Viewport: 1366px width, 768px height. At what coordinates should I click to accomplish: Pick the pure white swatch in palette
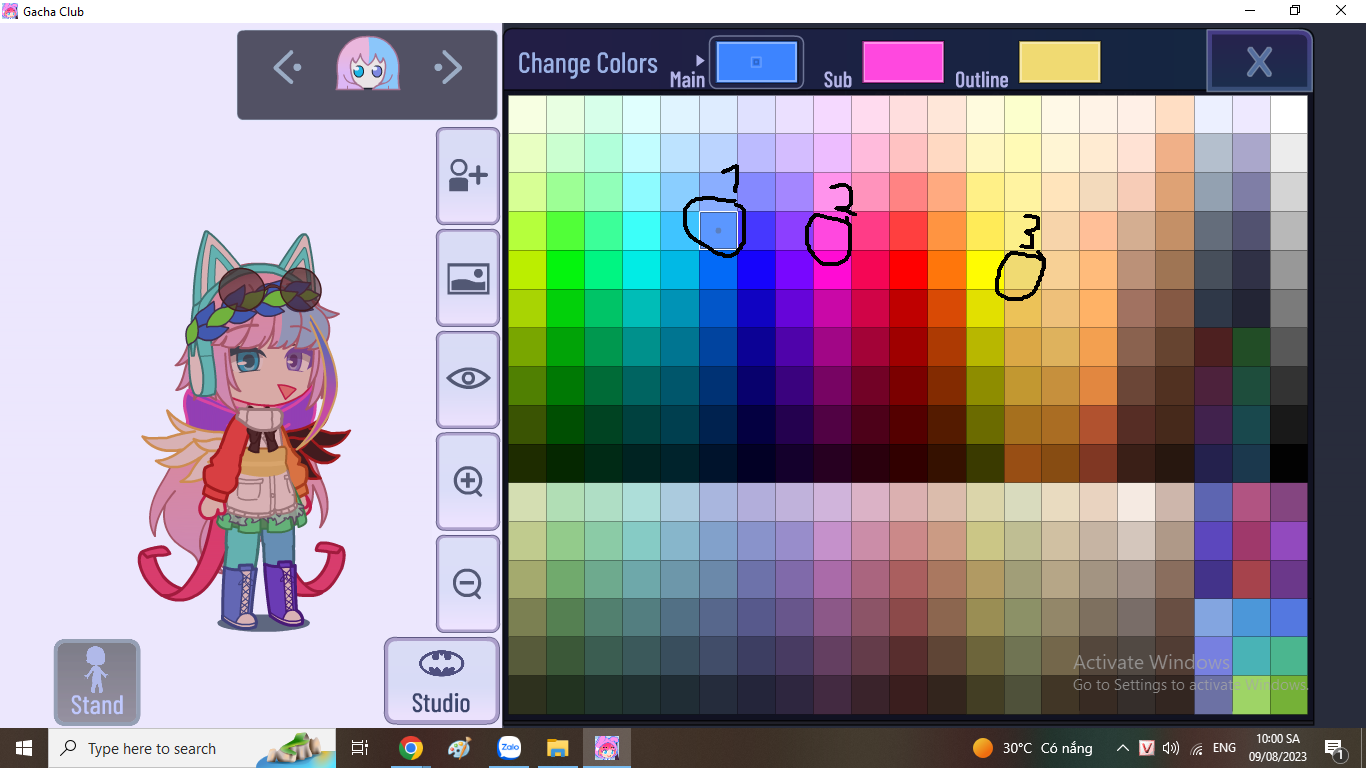[x=1289, y=114]
